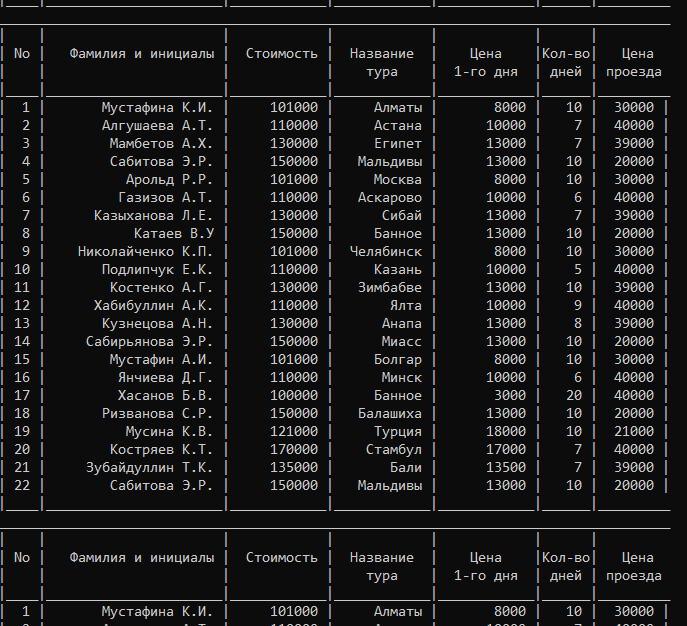Screen dimensions: 687x626
Task: Select Кузнецова А.Н. row name
Action: pyautogui.click(x=157, y=323)
